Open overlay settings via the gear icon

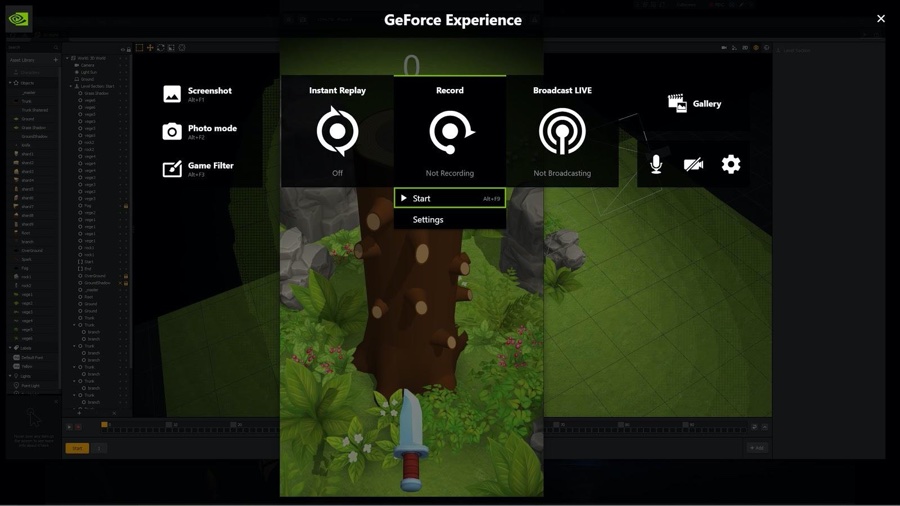pos(731,165)
